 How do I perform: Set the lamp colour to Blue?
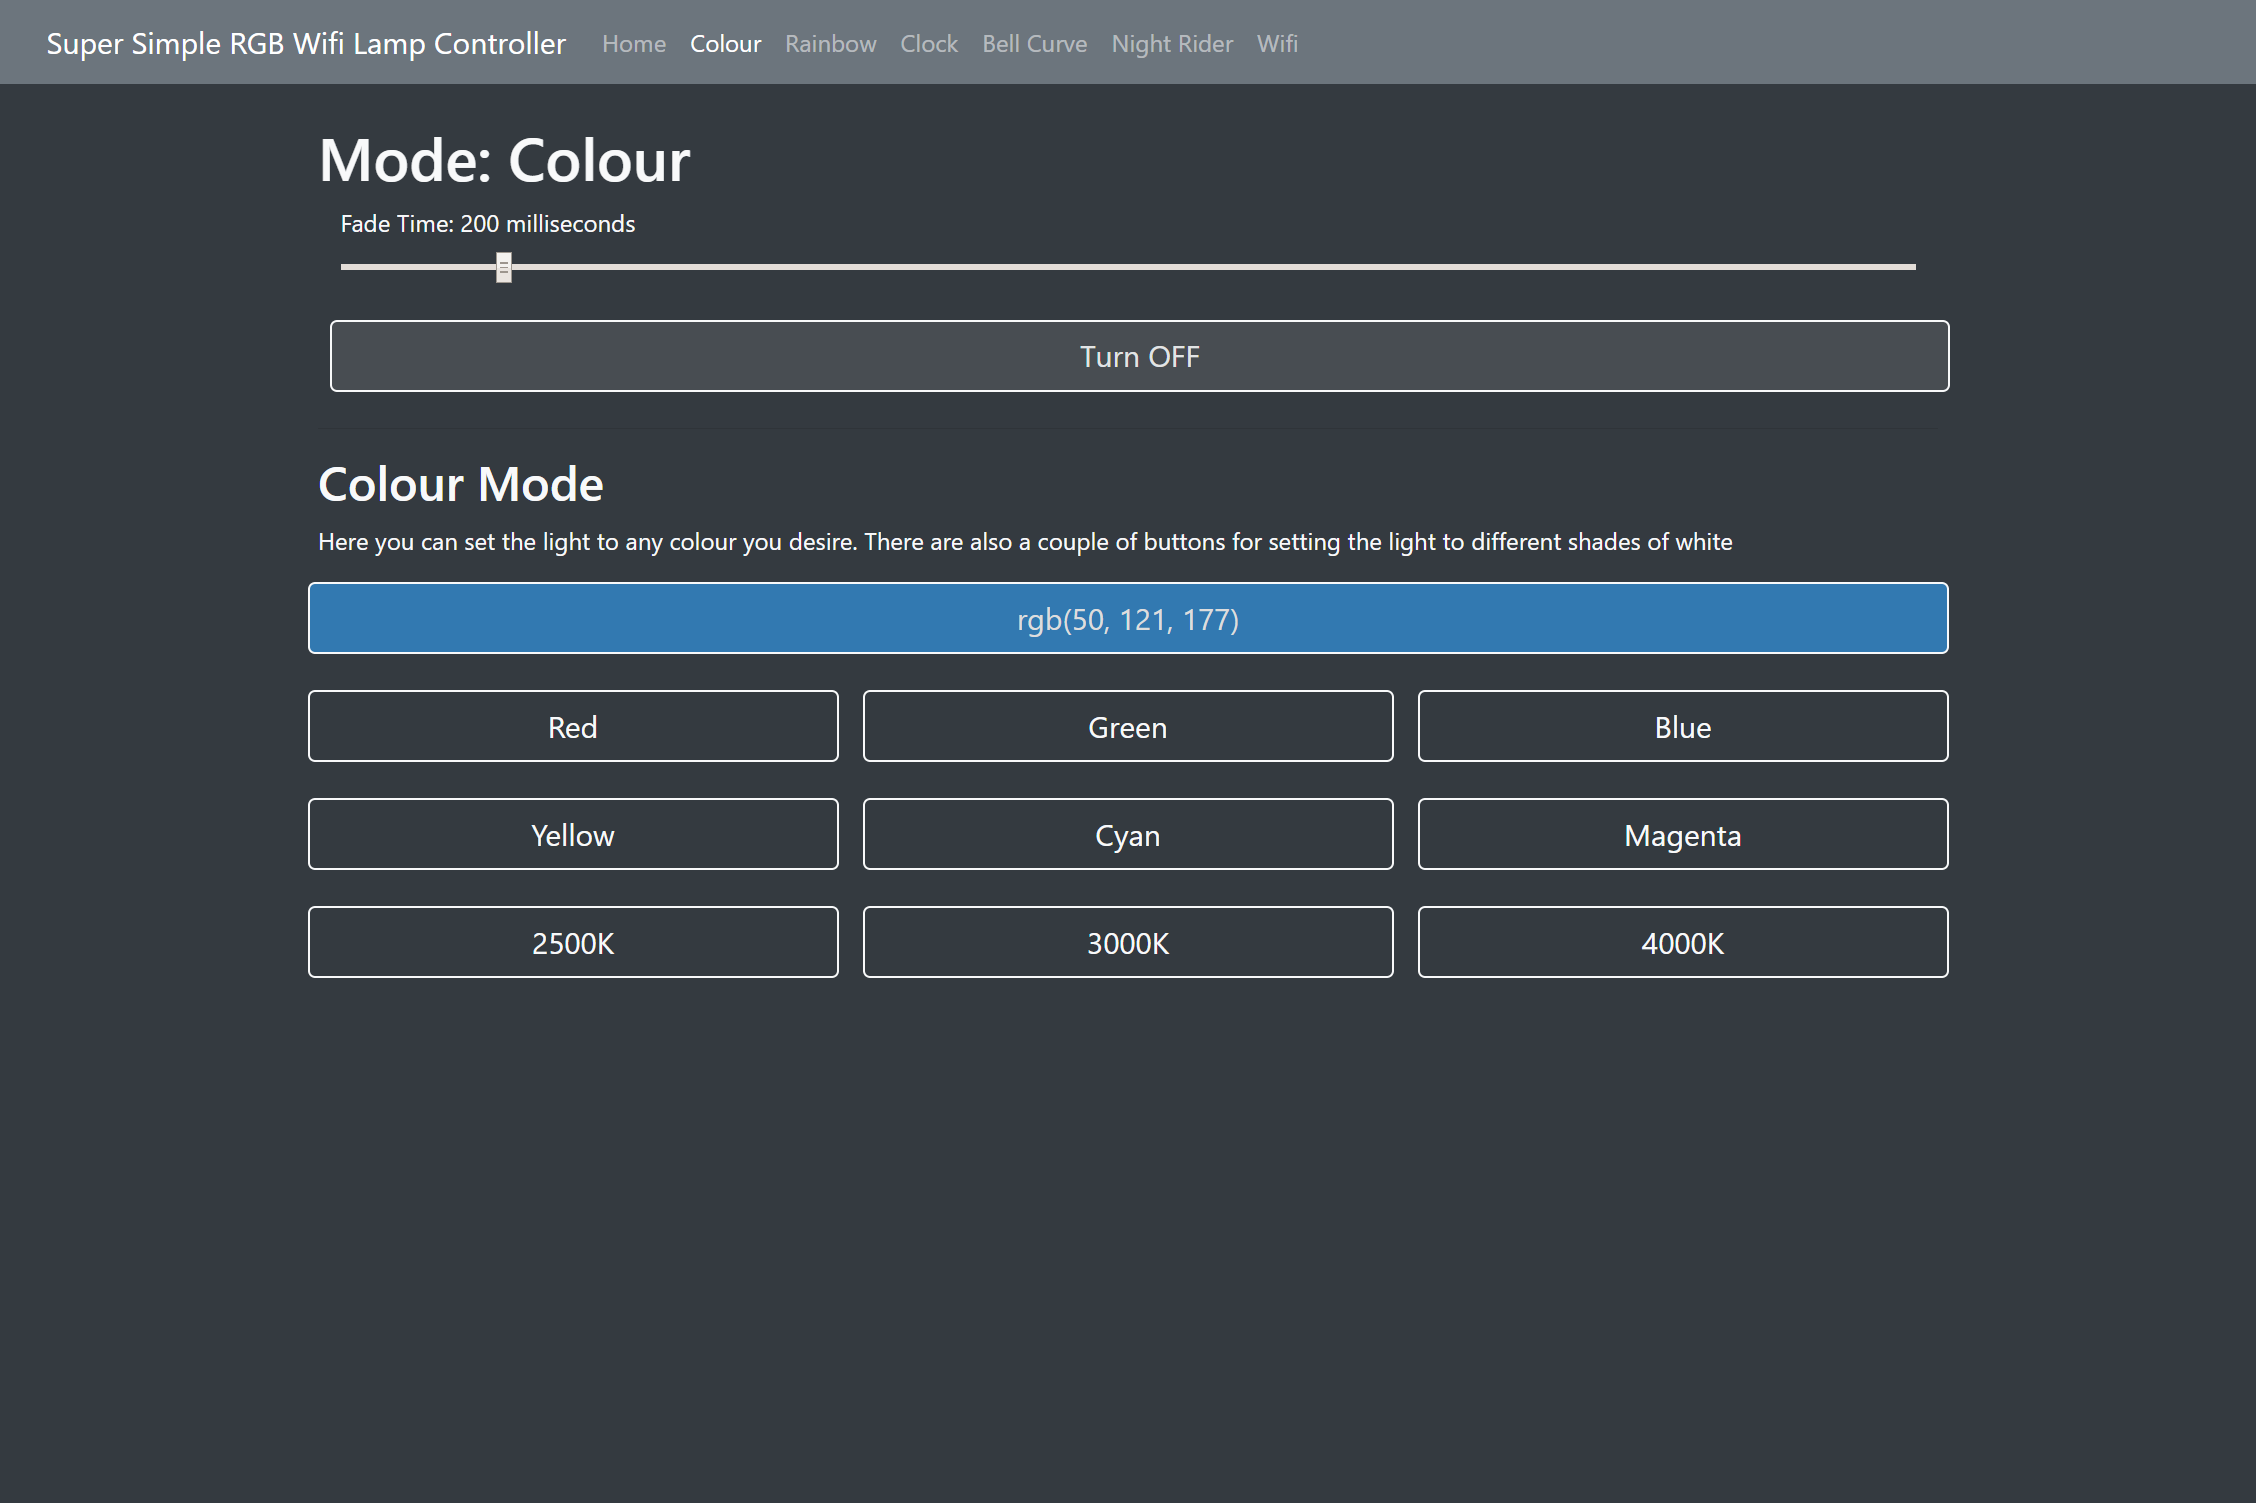pos(1682,727)
